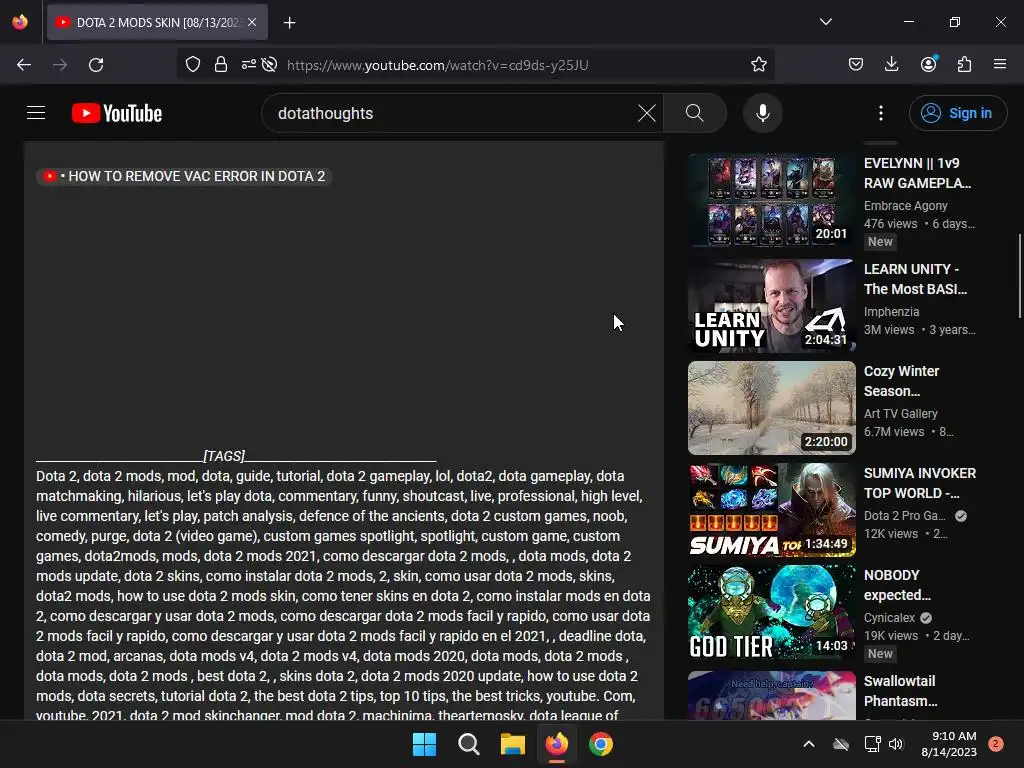This screenshot has width=1024, height=768.
Task: Click the browser forward arrow
Action: pos(60,65)
